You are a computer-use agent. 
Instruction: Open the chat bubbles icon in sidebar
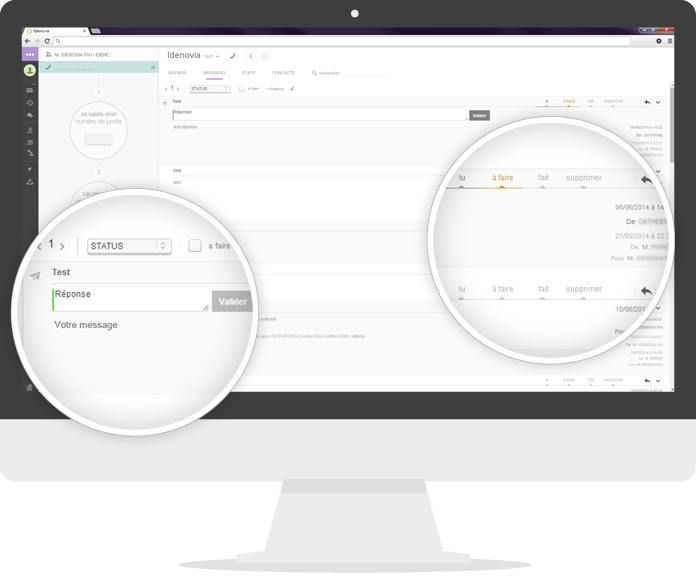coord(30,115)
